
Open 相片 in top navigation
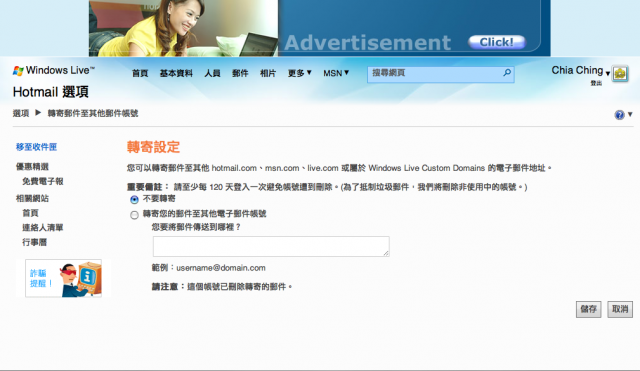268,73
